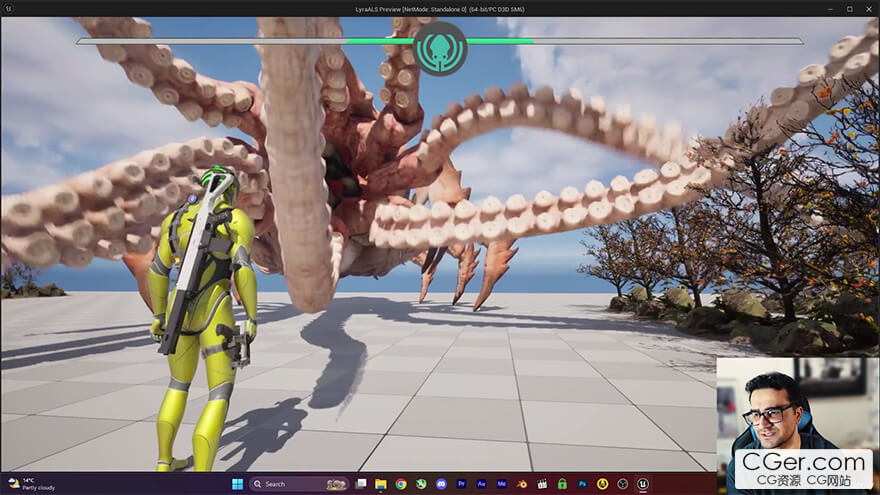Open the Windows Start menu

(x=237, y=484)
